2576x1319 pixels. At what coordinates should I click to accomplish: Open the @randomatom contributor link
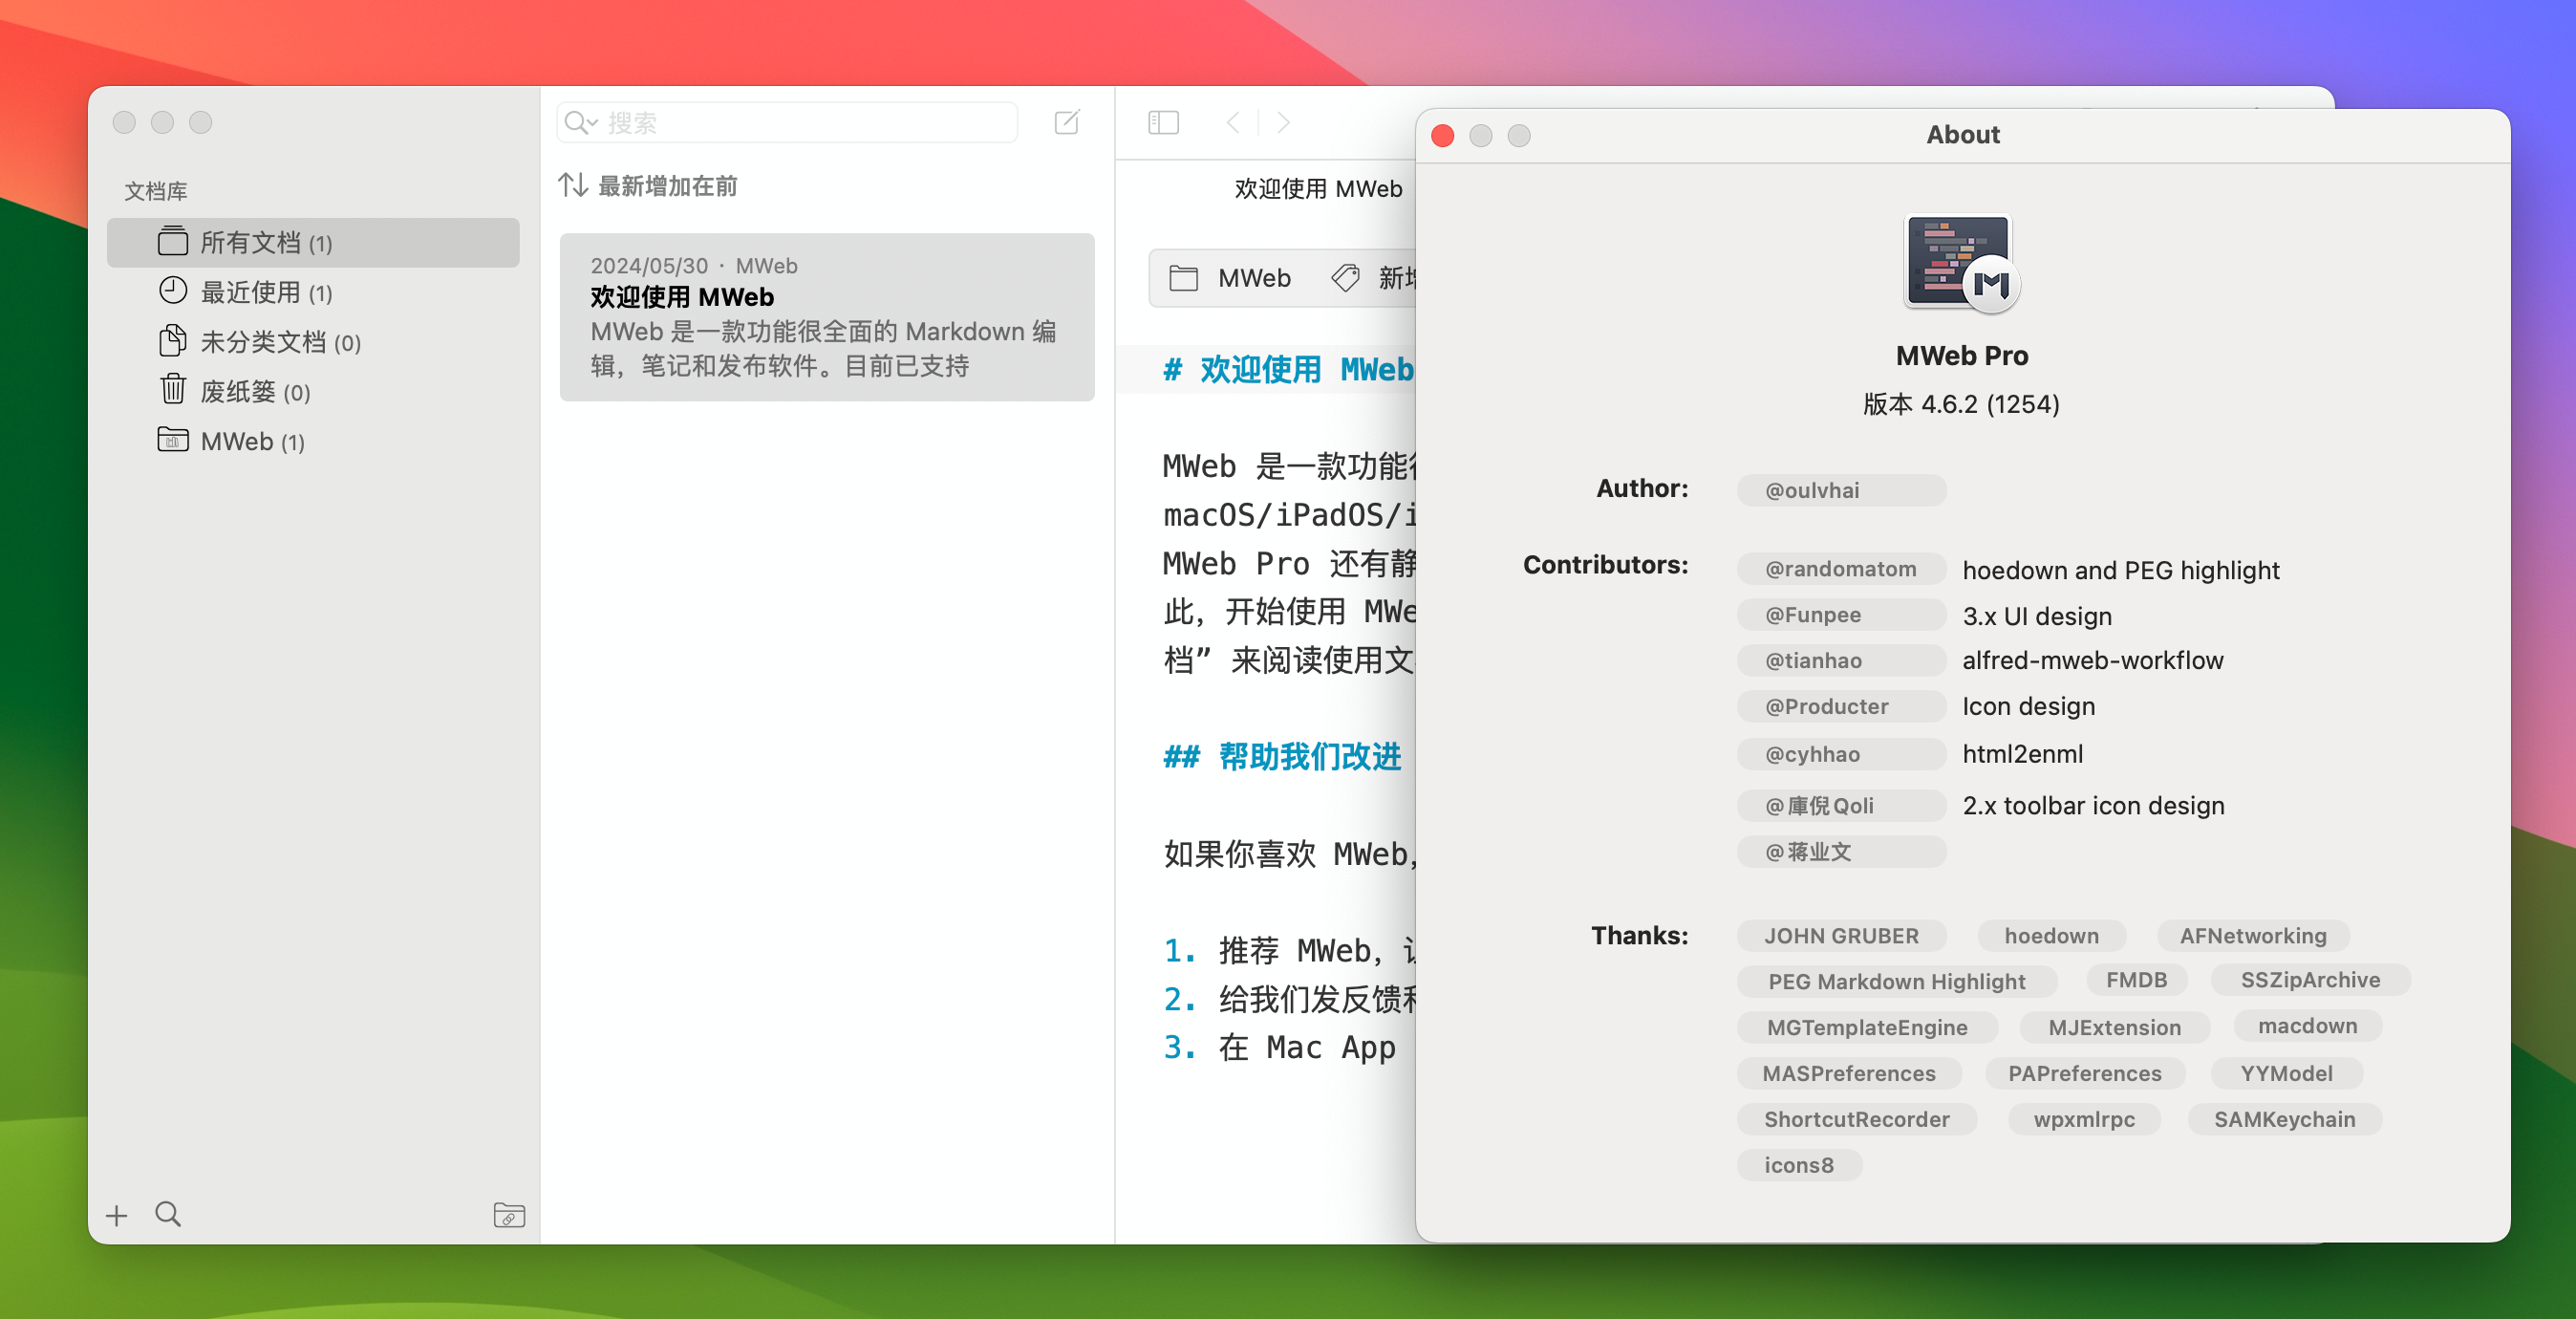1840,569
